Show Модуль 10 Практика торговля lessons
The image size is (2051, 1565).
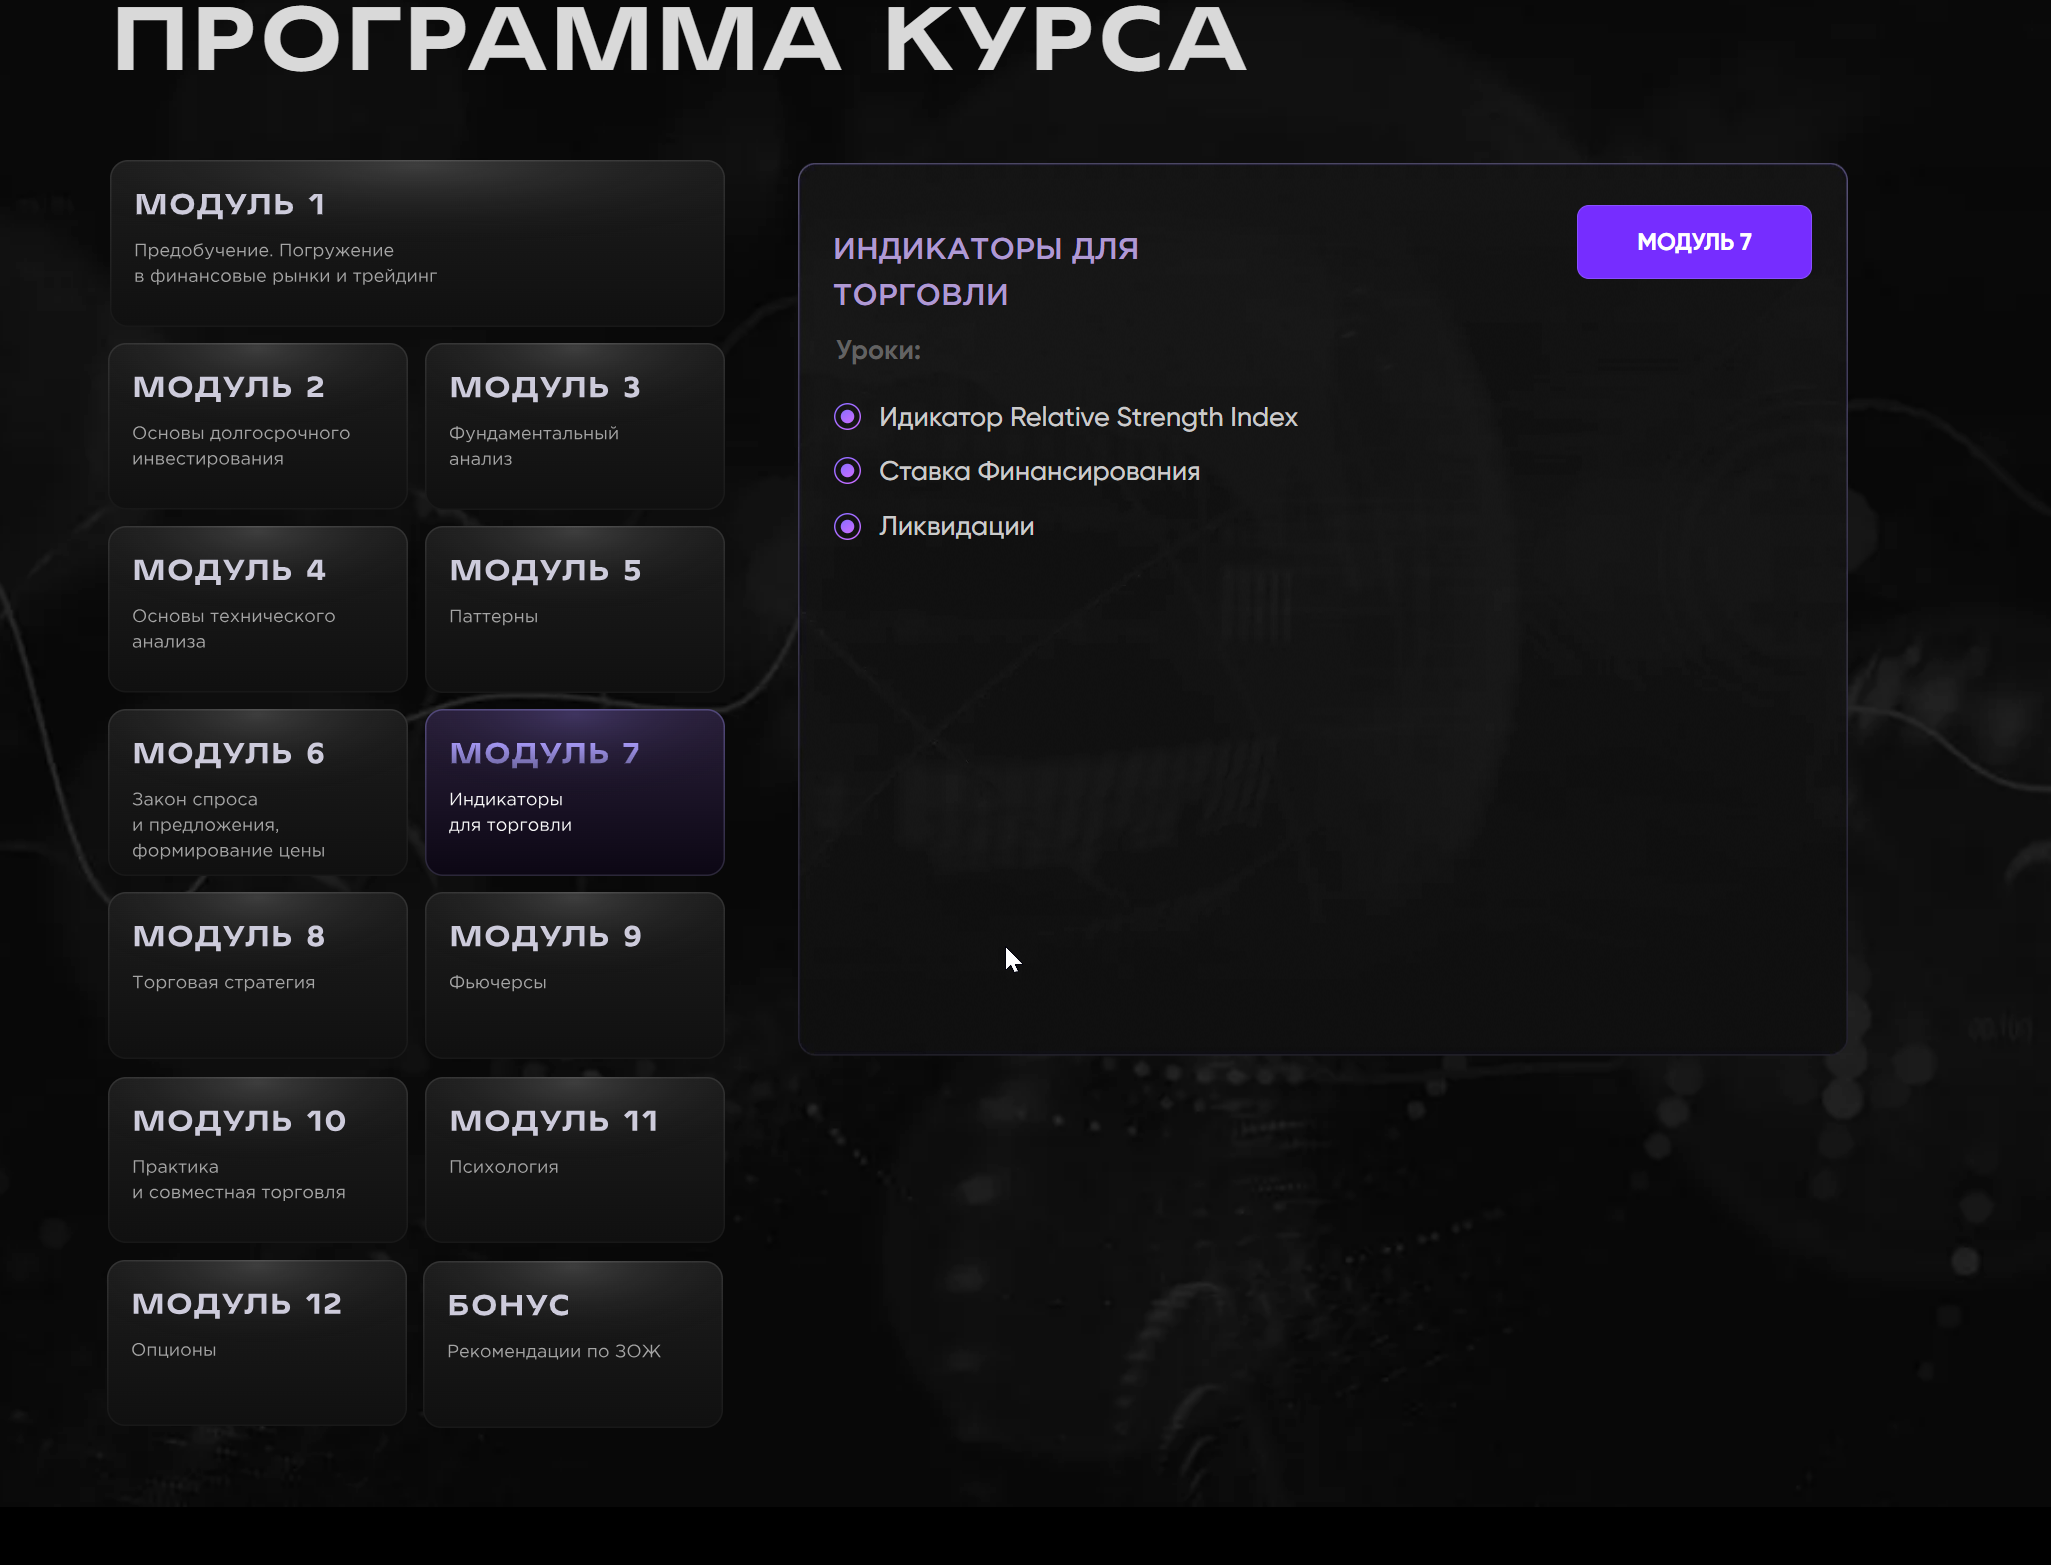(x=257, y=1159)
